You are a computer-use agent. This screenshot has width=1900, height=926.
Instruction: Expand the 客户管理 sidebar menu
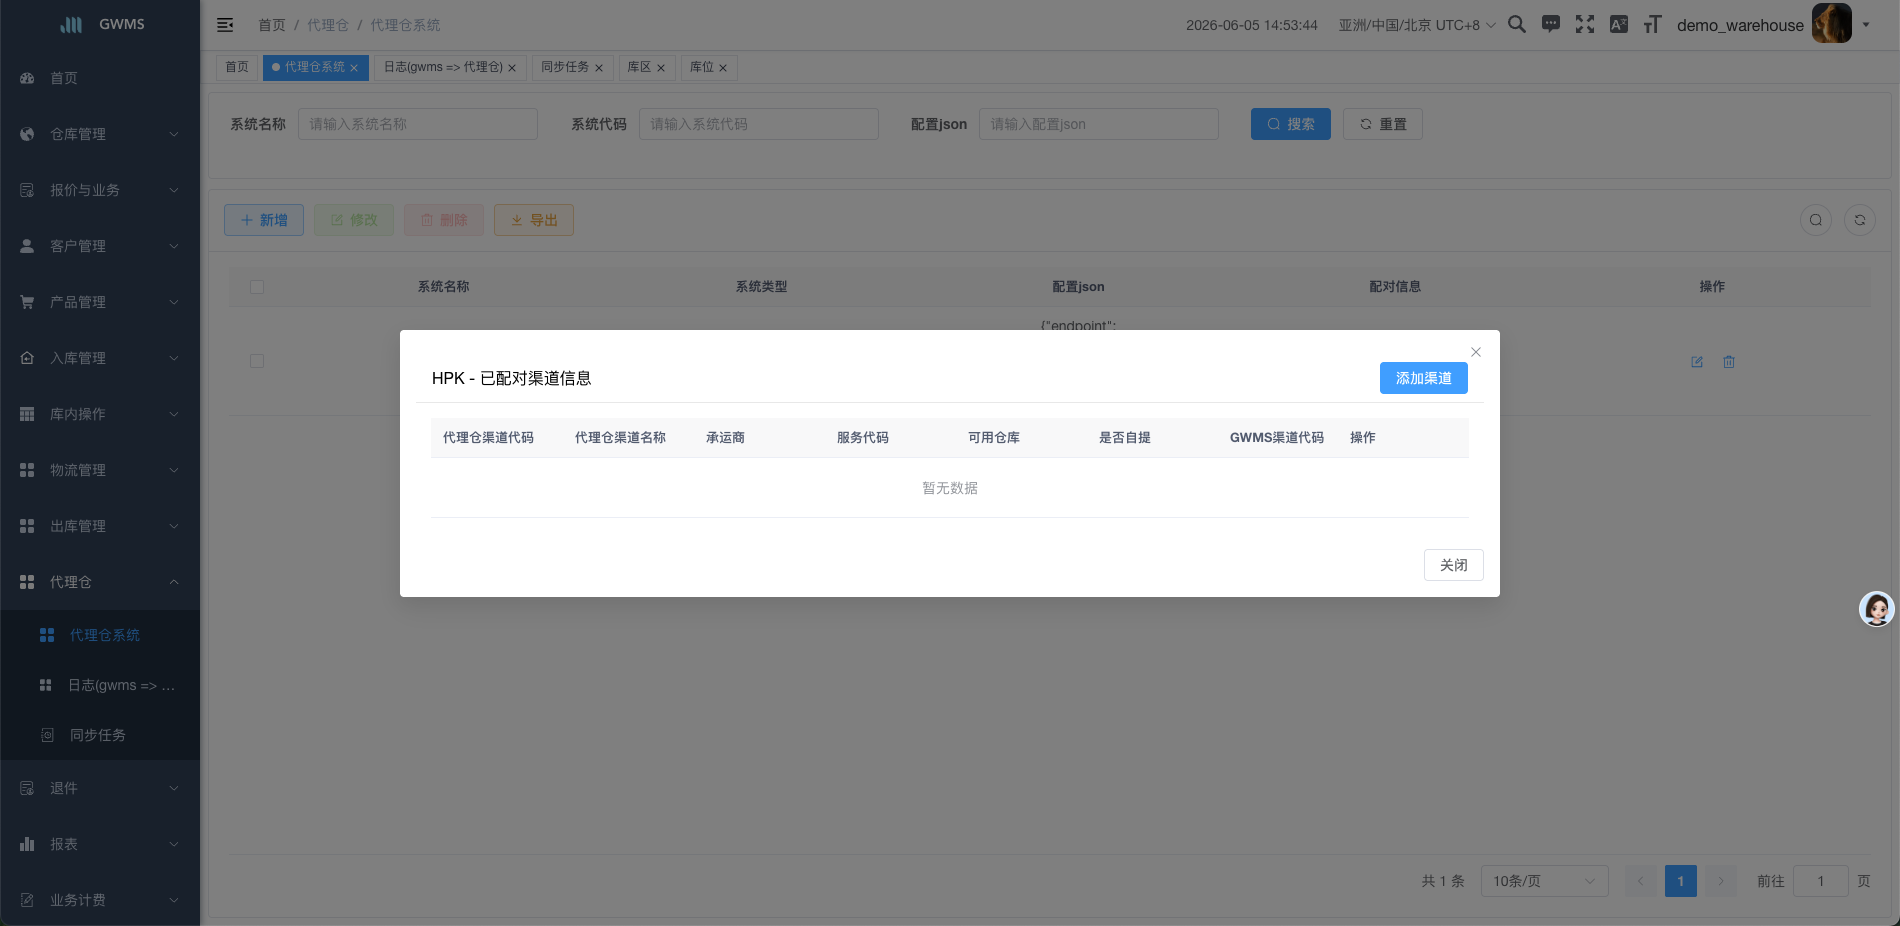100,246
